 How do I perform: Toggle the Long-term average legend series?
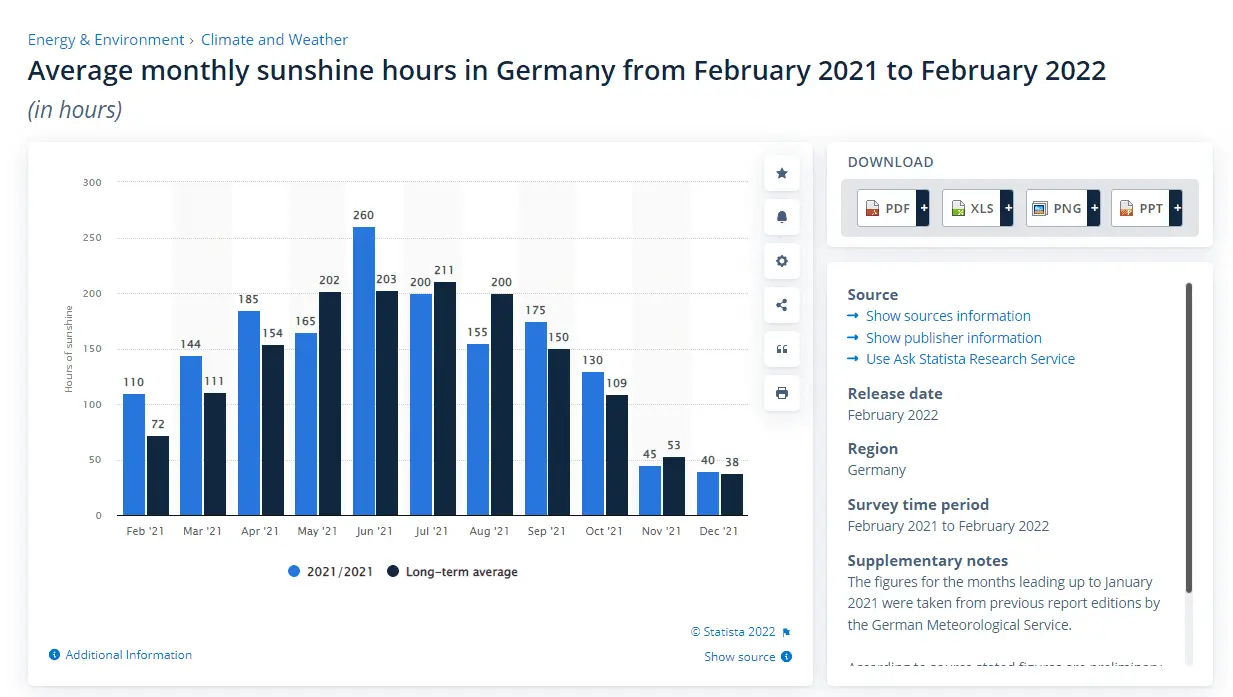451,572
